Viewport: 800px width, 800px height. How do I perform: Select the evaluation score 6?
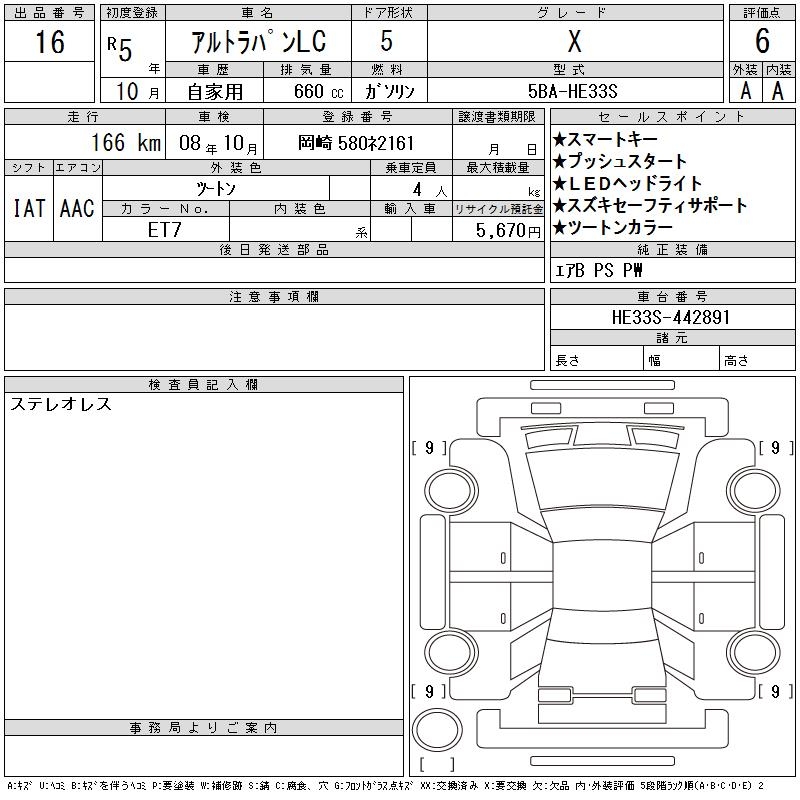point(762,42)
